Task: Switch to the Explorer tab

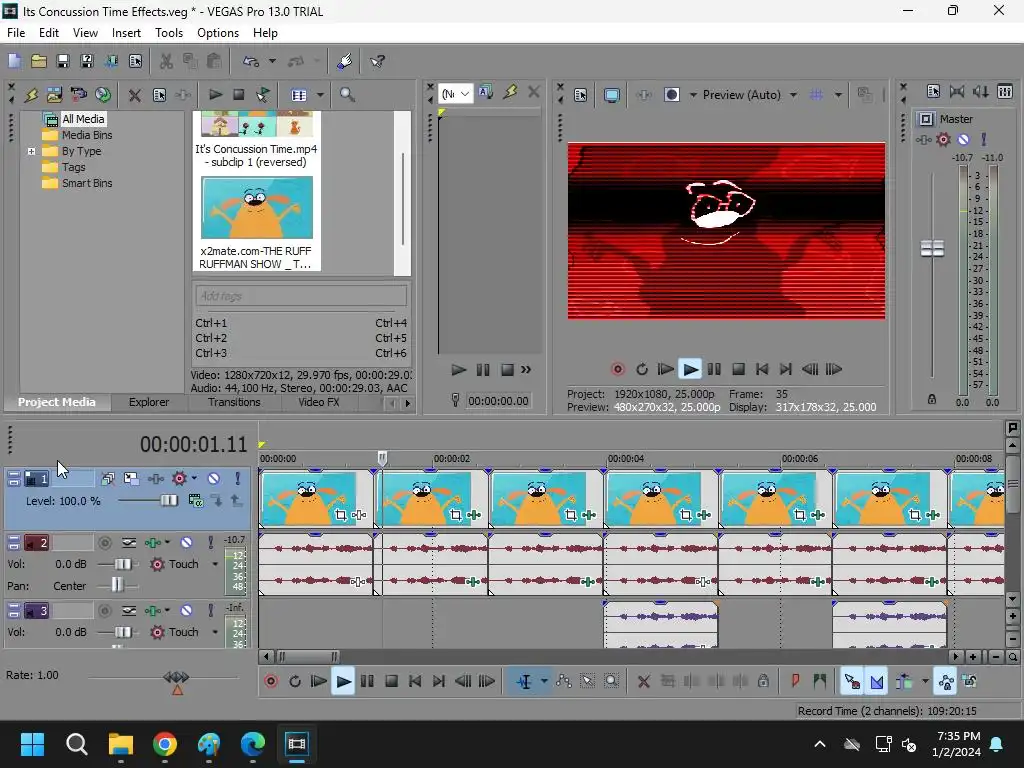Action: point(148,402)
